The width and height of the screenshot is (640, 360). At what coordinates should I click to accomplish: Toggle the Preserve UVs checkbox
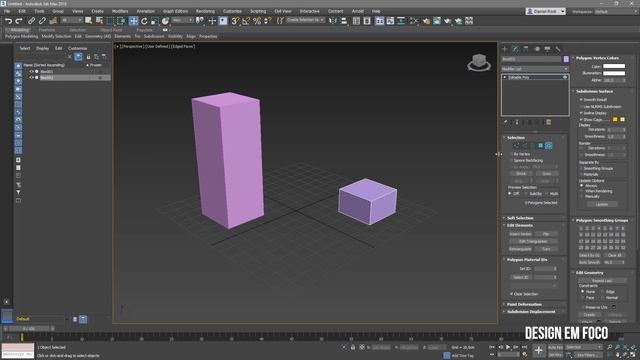click(582, 307)
